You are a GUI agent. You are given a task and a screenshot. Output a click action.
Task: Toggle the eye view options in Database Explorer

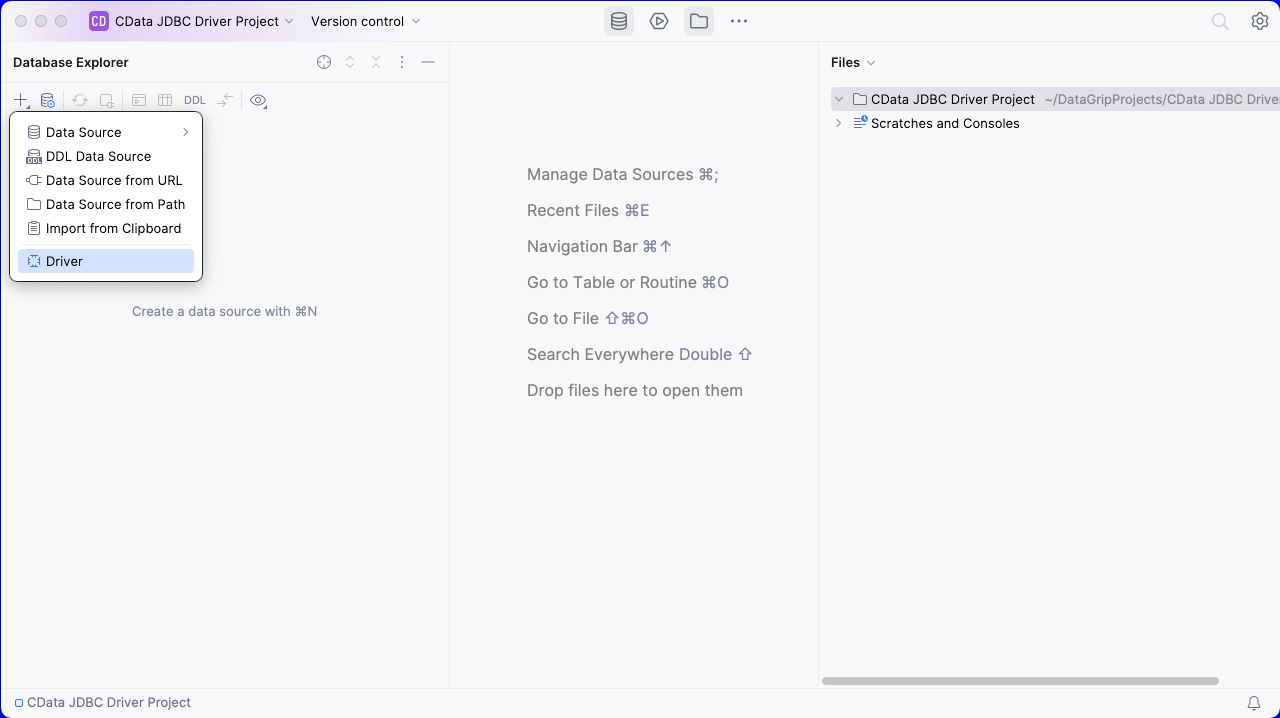tap(258, 100)
